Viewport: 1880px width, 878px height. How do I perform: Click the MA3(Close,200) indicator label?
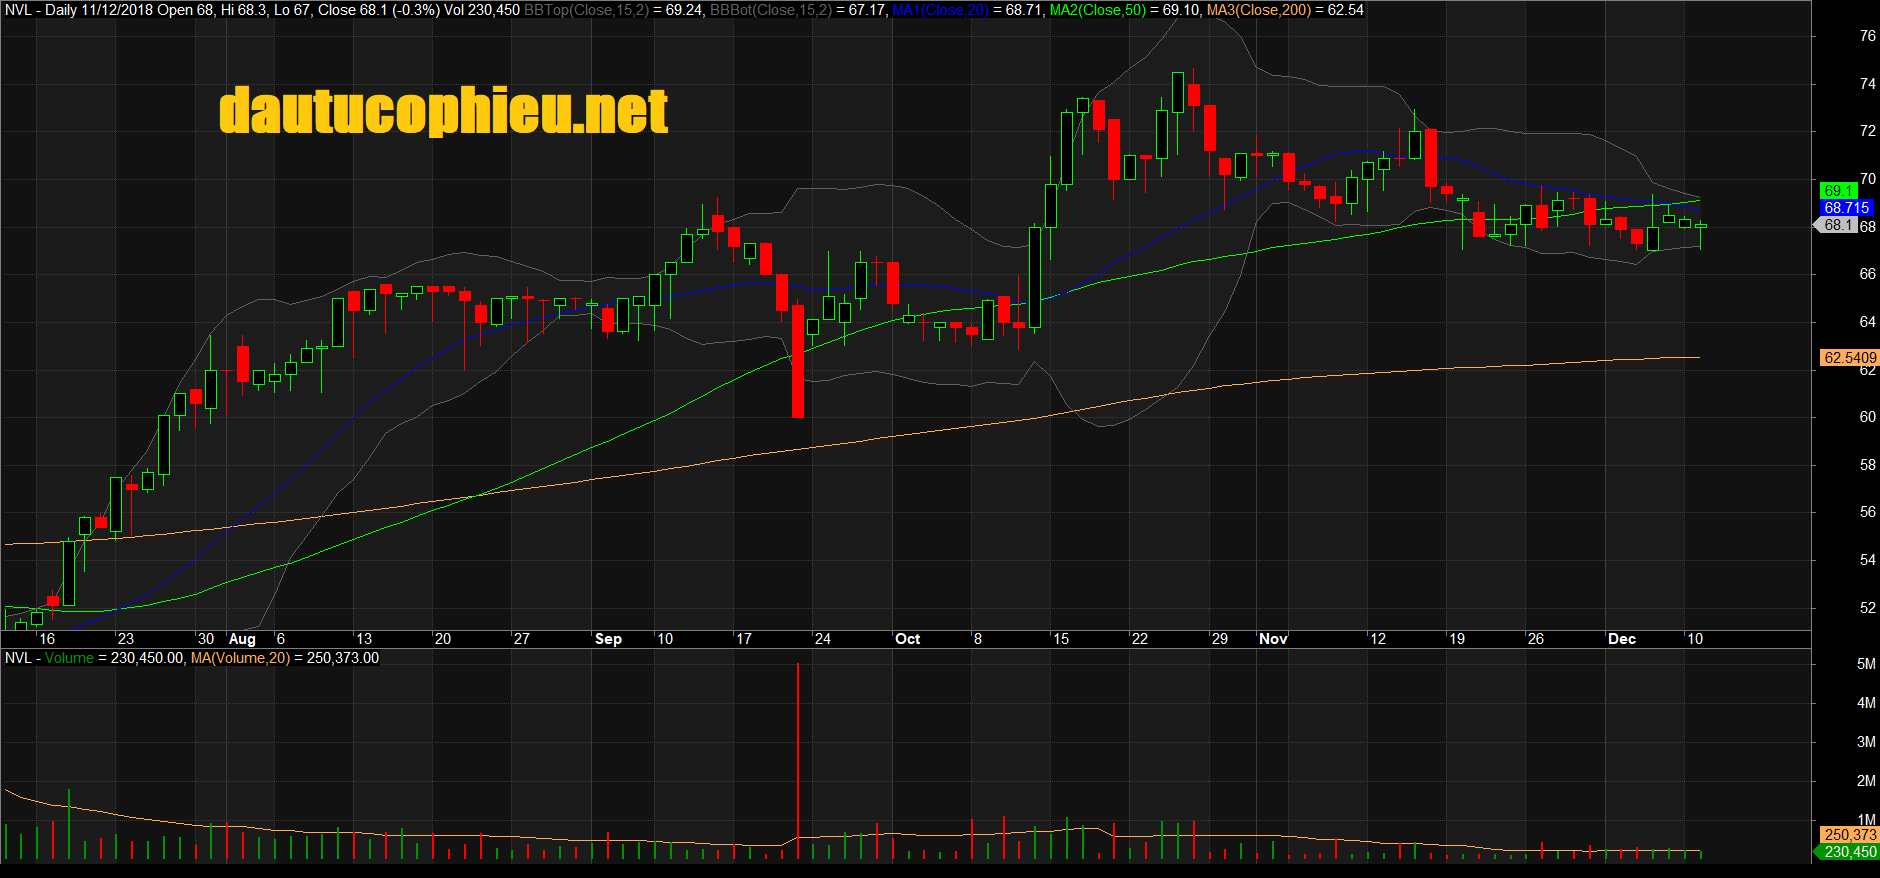click(x=1258, y=10)
